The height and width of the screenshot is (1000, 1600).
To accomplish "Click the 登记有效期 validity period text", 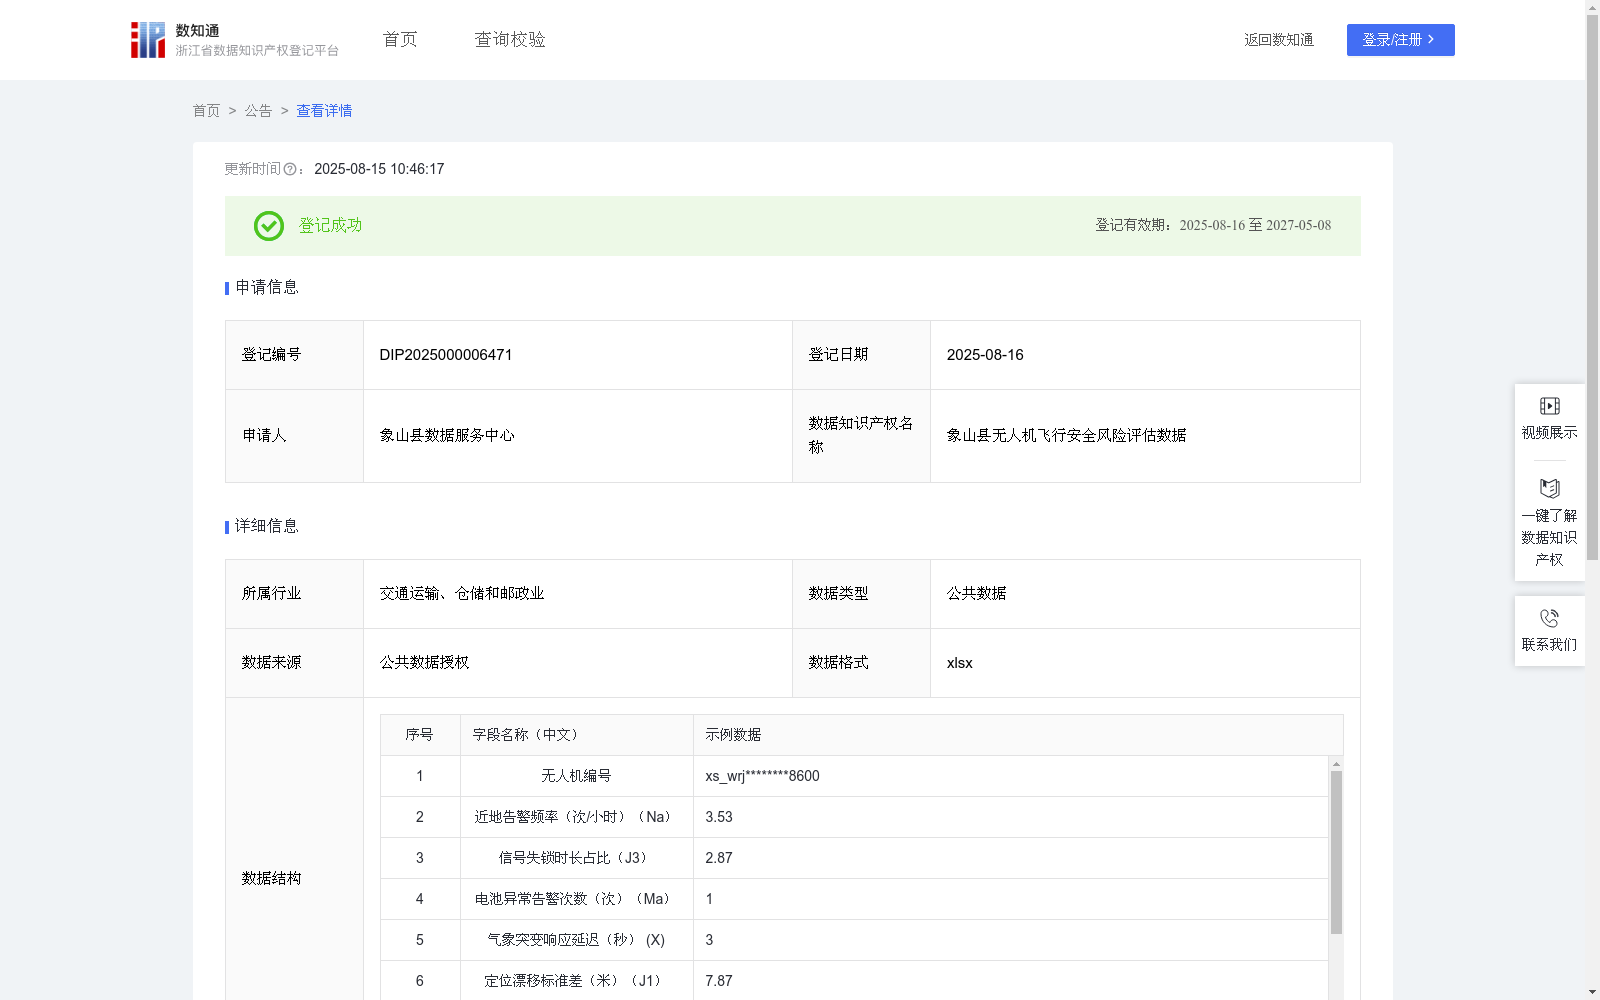I will (1213, 226).
